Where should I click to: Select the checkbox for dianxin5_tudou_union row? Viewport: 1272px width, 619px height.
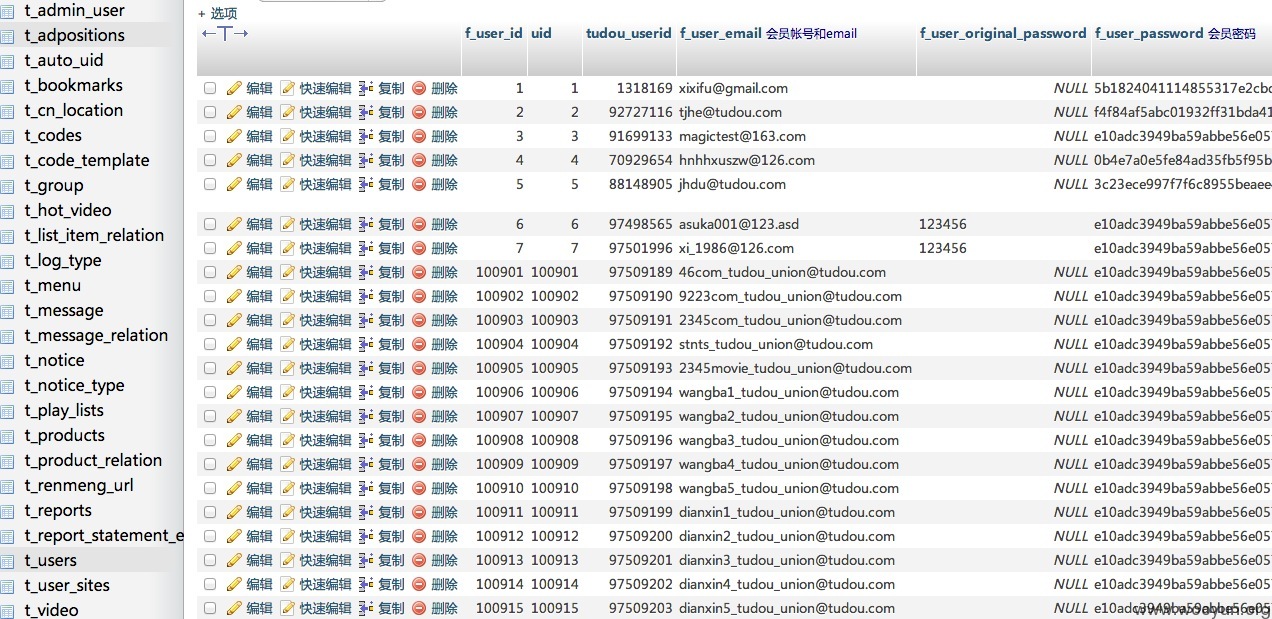(x=210, y=608)
